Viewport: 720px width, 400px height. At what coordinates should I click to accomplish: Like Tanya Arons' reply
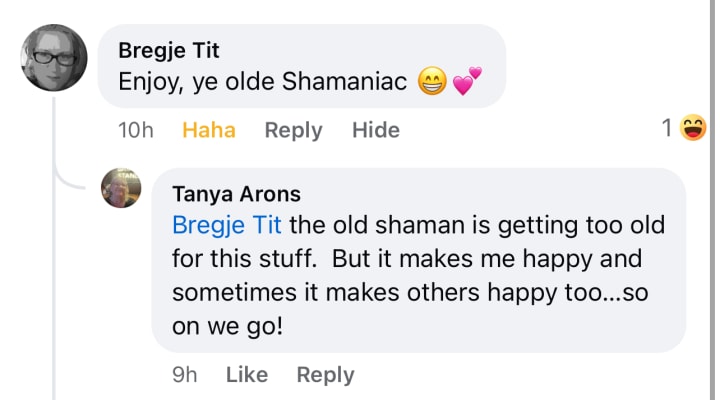click(246, 374)
